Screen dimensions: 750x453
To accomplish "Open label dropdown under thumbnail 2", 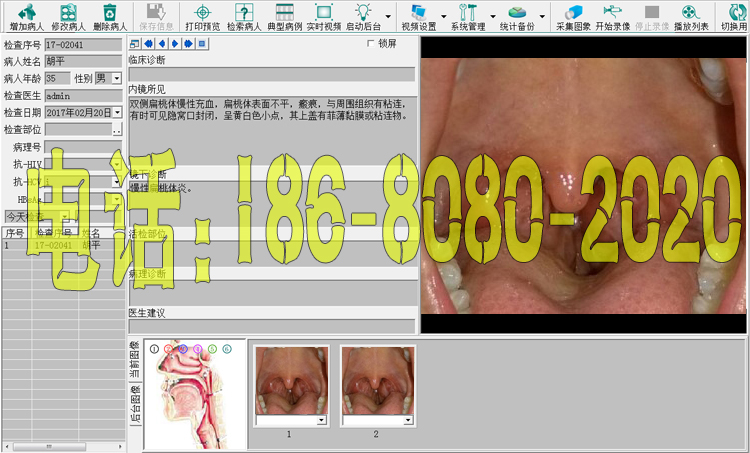I will point(408,420).
